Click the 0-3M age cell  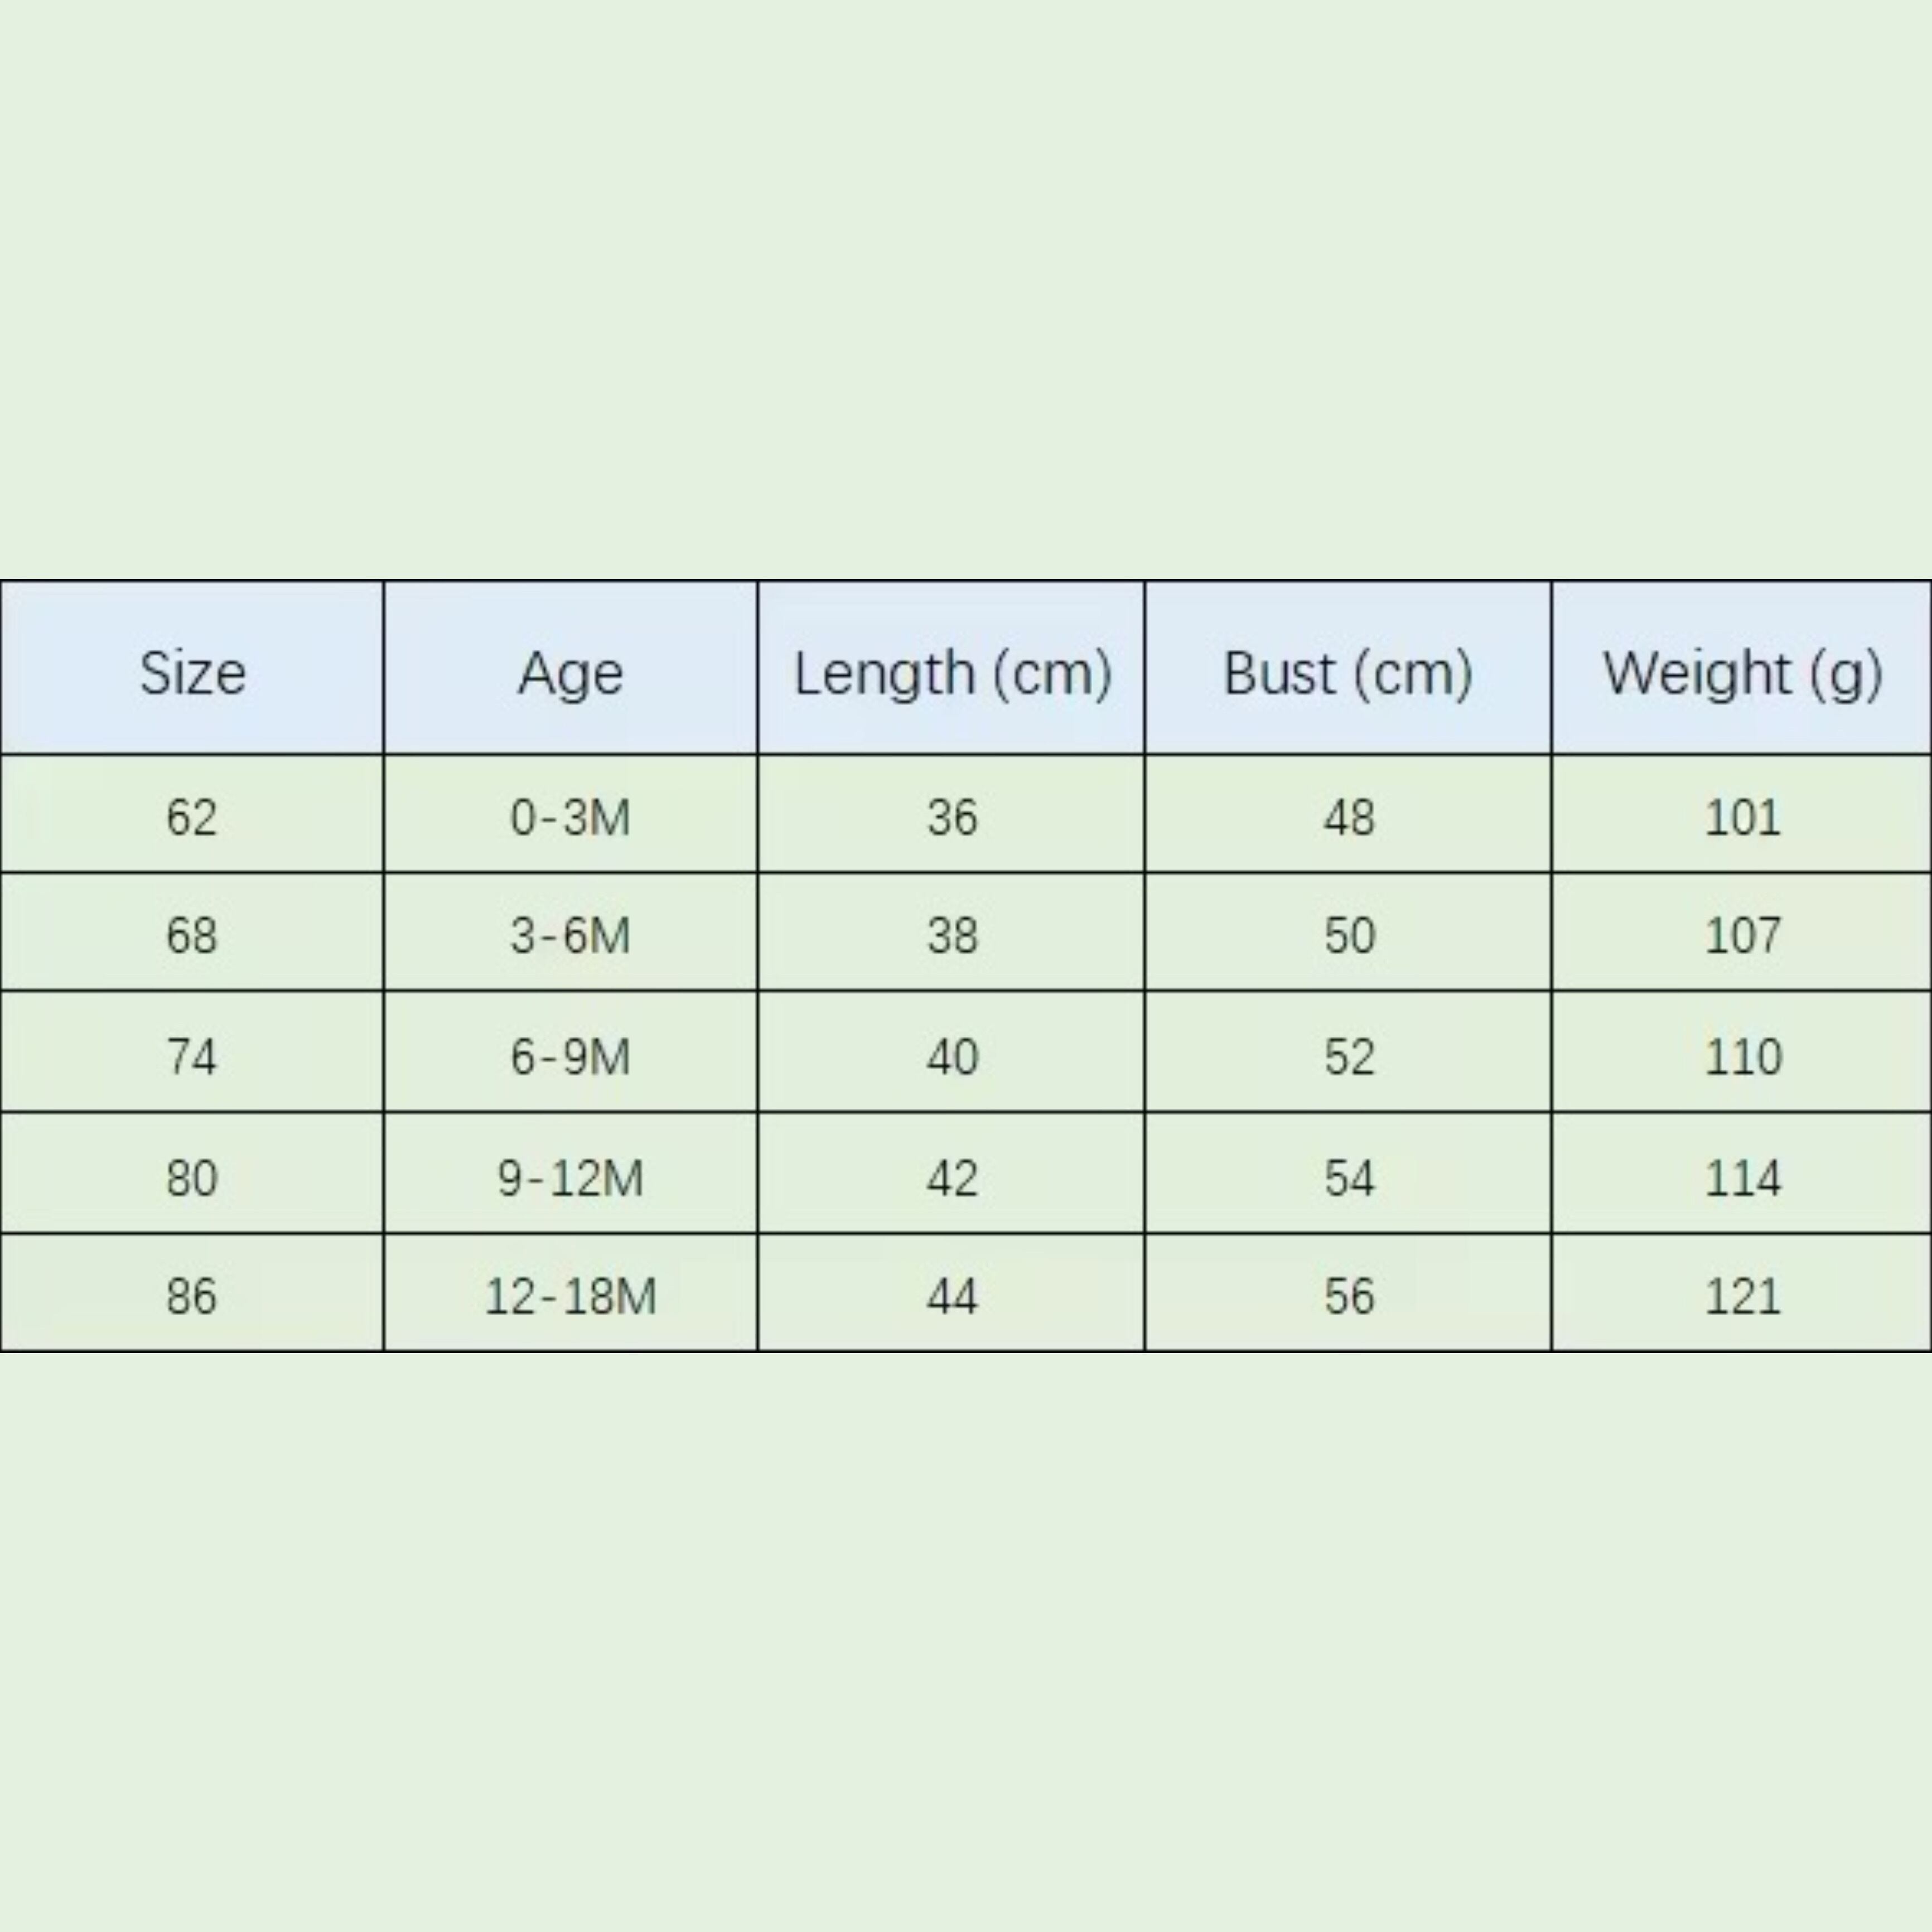tap(570, 817)
